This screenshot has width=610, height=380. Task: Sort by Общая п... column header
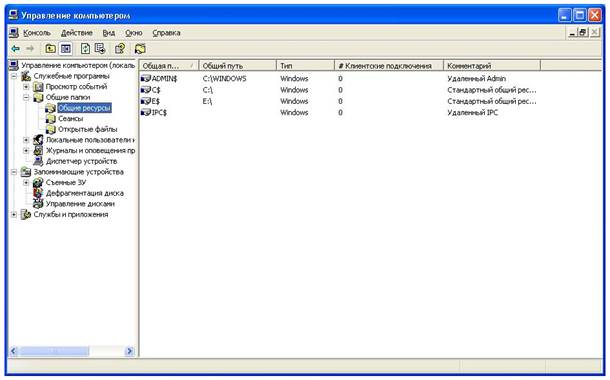(x=169, y=66)
